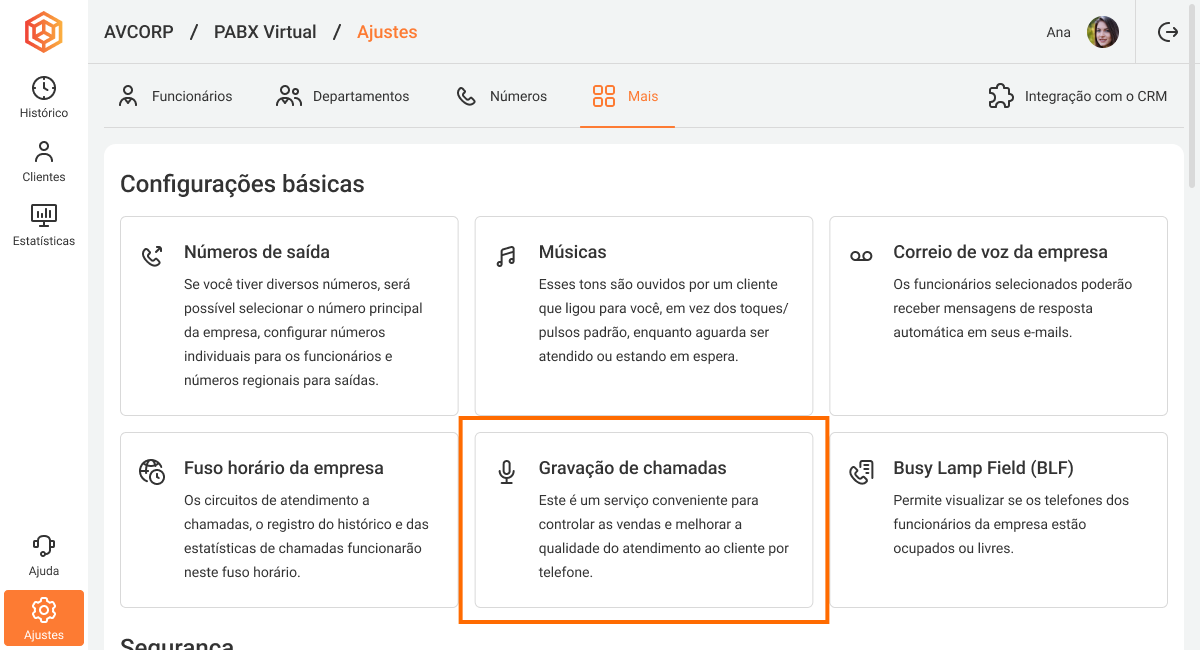The width and height of the screenshot is (1200, 650).
Task: Click the orange hexagon logo icon
Action: pyautogui.click(x=43, y=32)
